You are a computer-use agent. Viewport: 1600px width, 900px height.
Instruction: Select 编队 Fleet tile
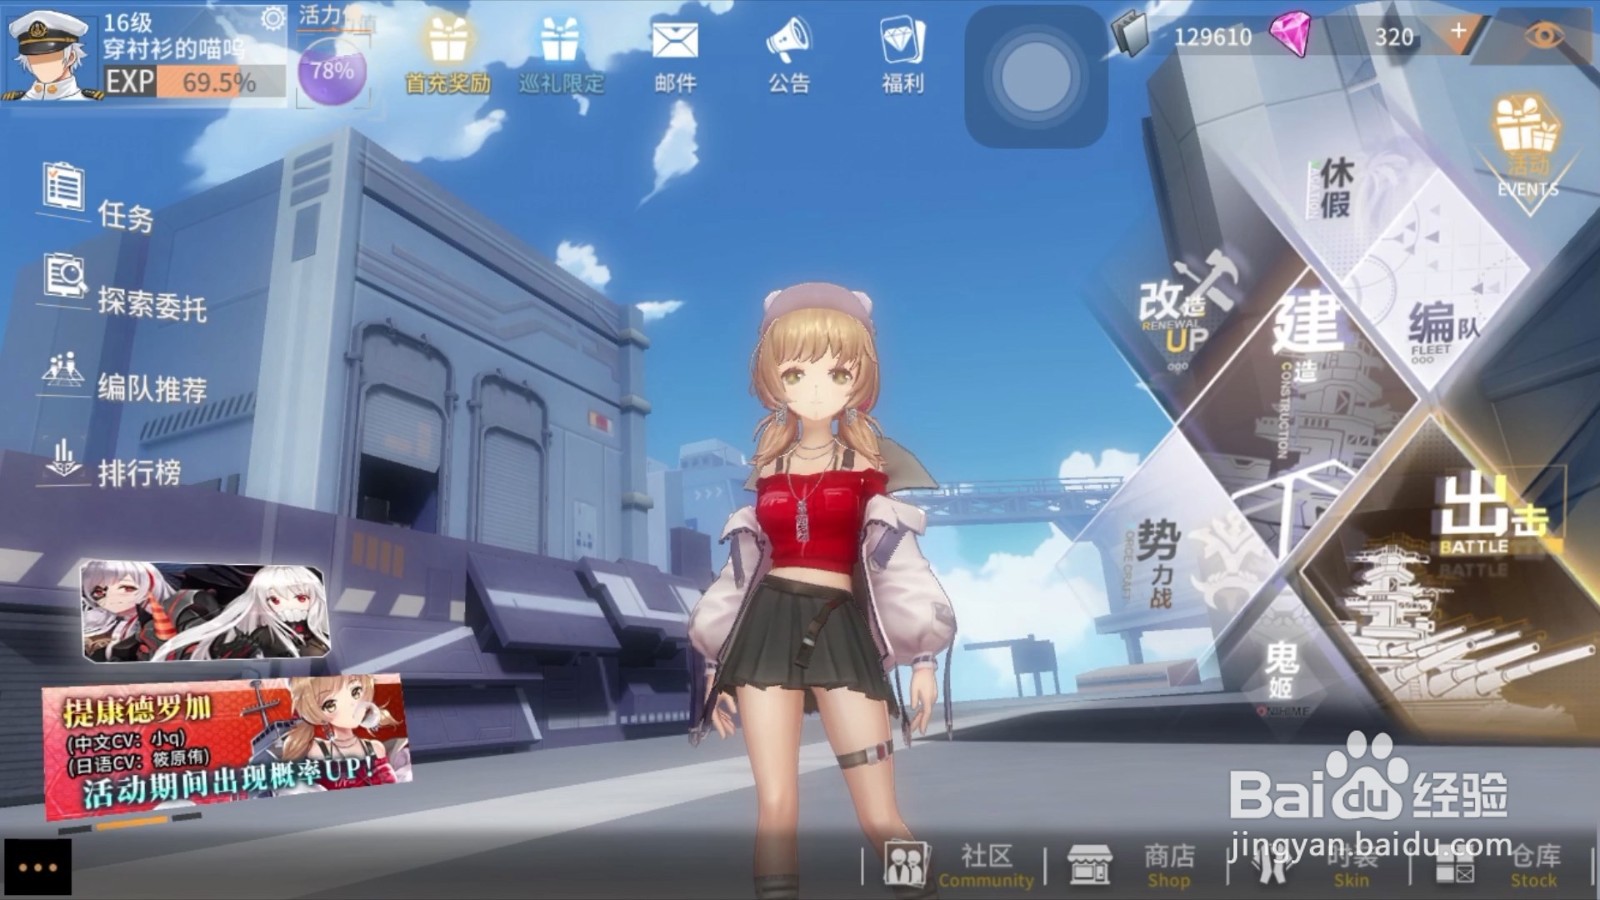point(1443,328)
